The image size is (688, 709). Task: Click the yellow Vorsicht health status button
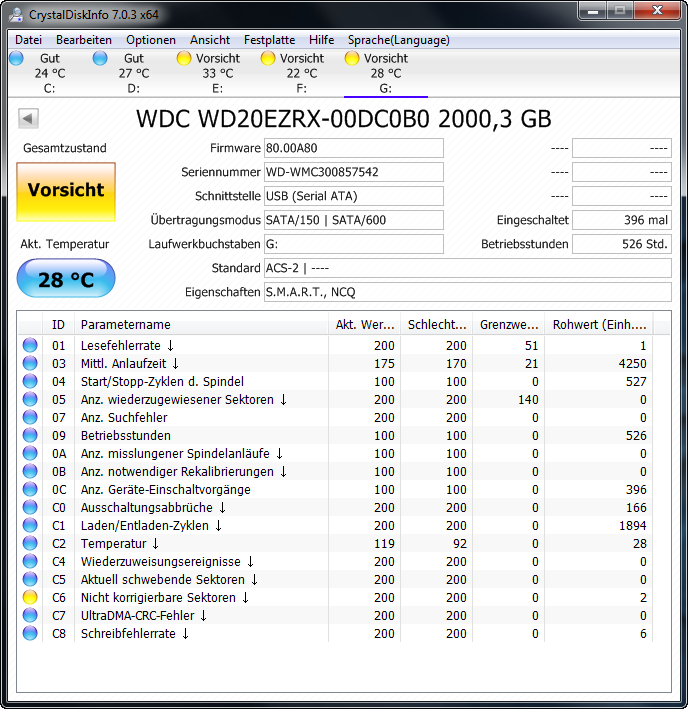pyautogui.click(x=66, y=192)
